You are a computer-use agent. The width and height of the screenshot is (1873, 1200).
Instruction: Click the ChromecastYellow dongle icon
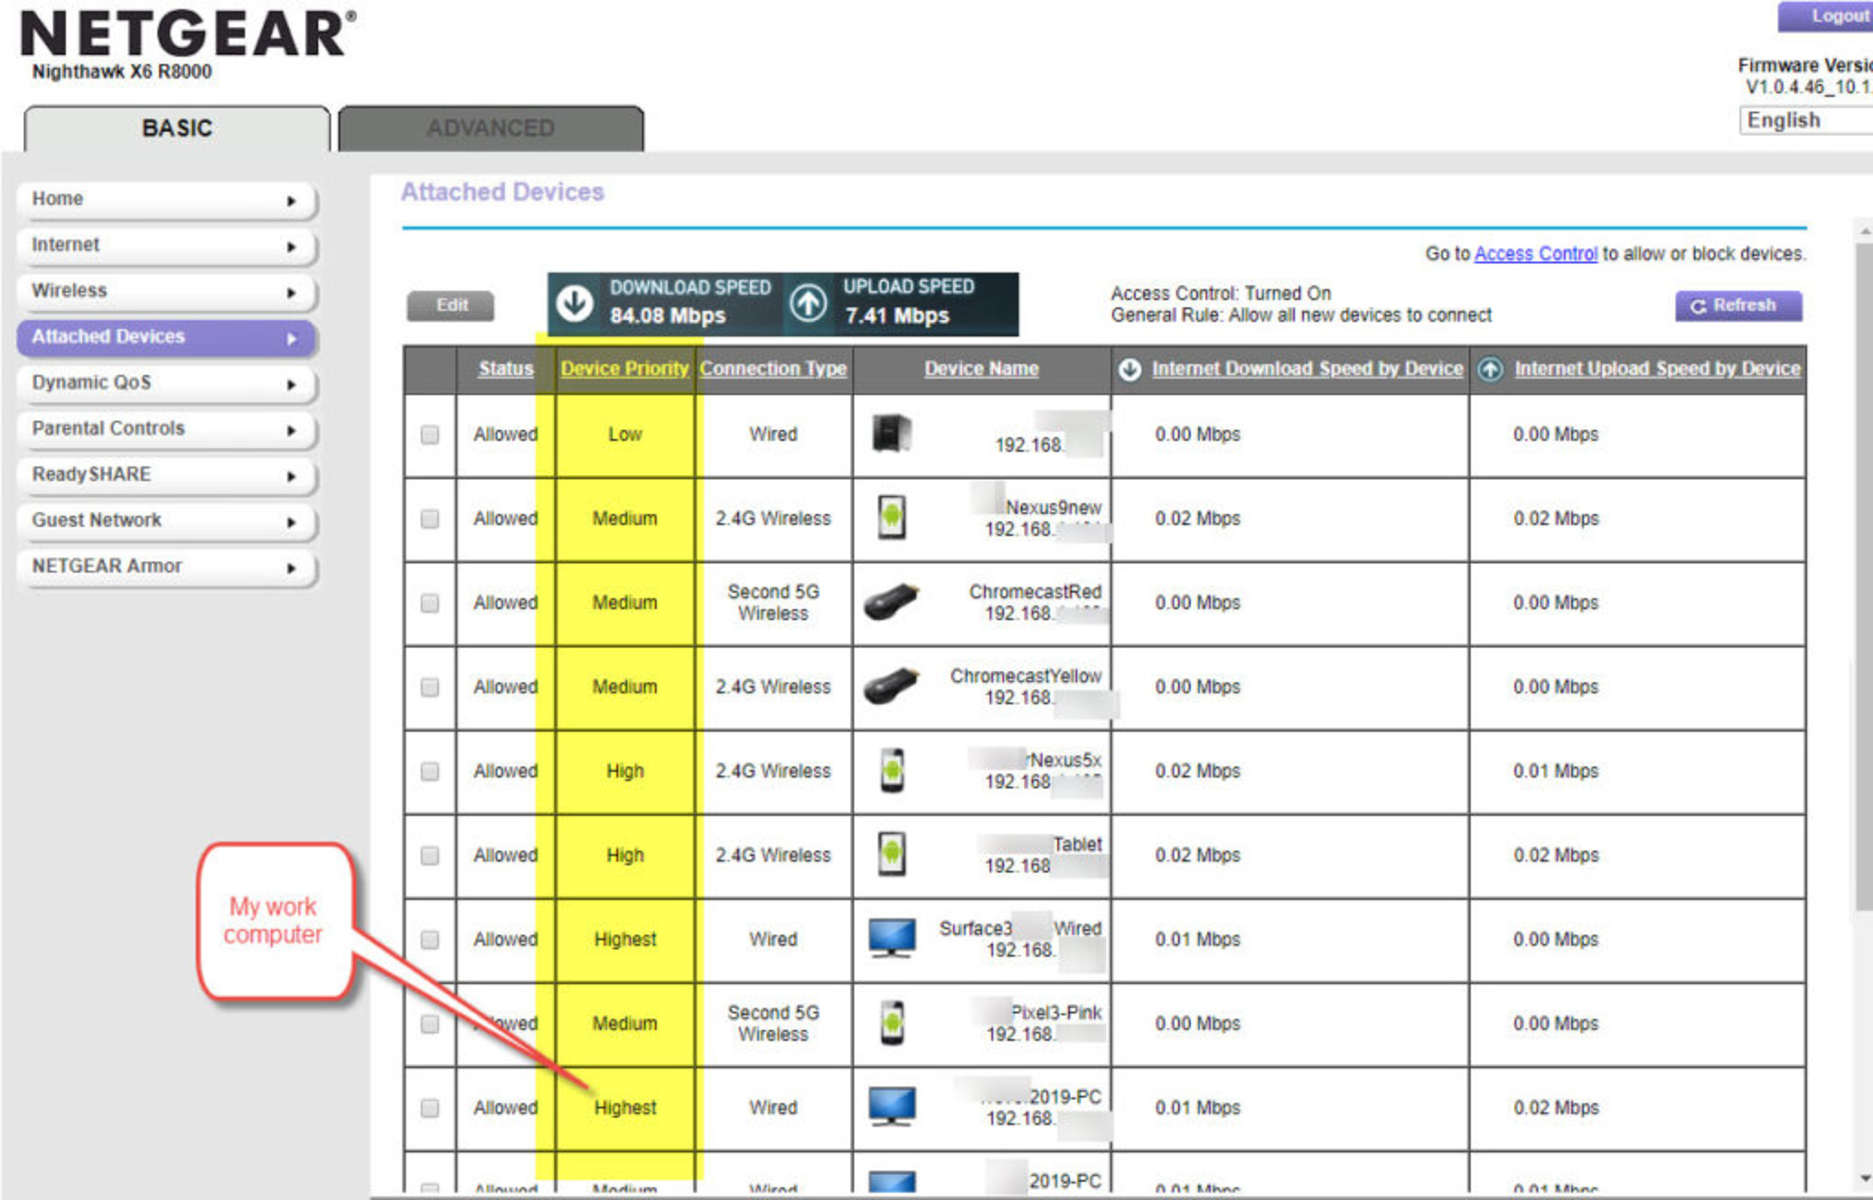891,686
